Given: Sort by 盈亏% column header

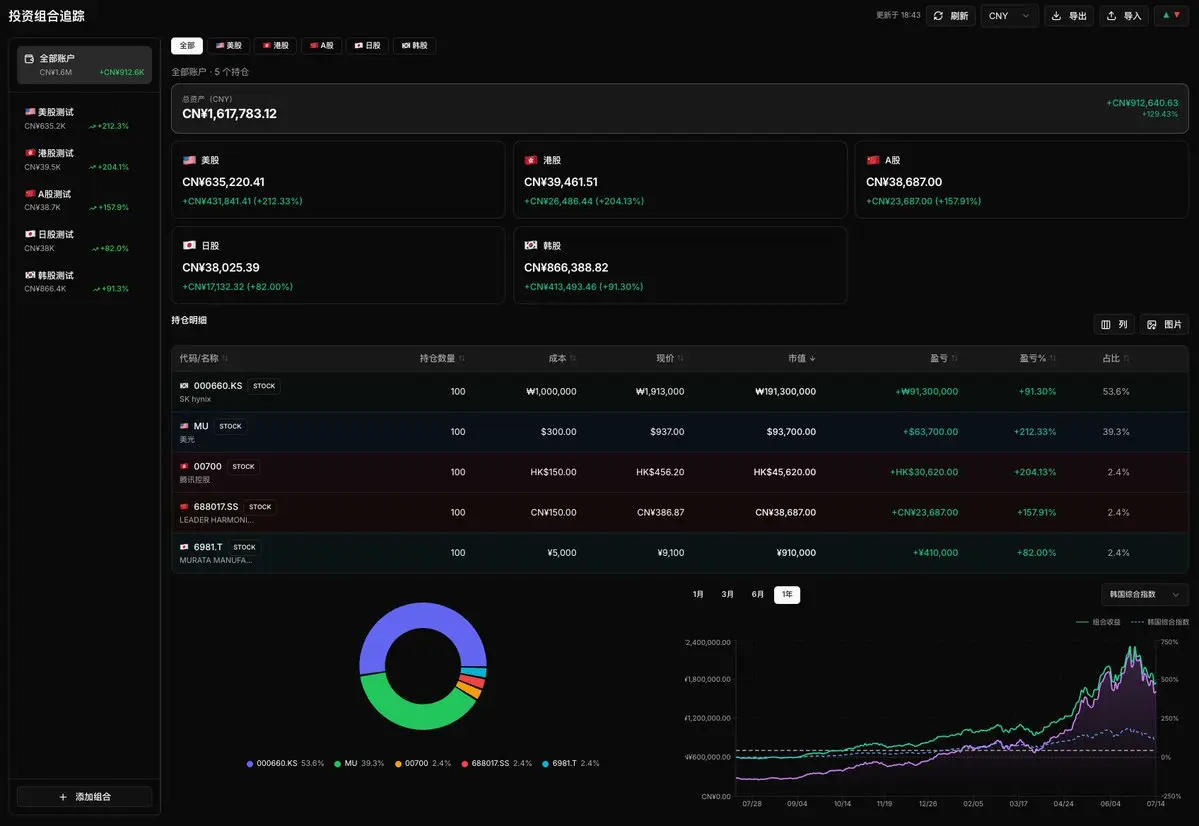Looking at the screenshot, I should tap(1037, 359).
